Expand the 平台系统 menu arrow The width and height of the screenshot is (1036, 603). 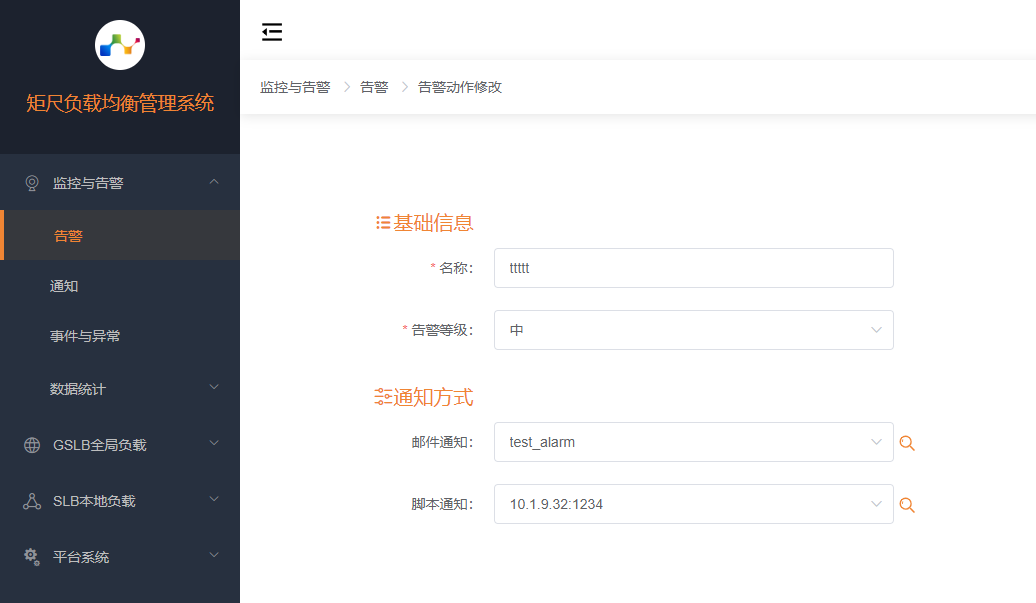pyautogui.click(x=213, y=556)
